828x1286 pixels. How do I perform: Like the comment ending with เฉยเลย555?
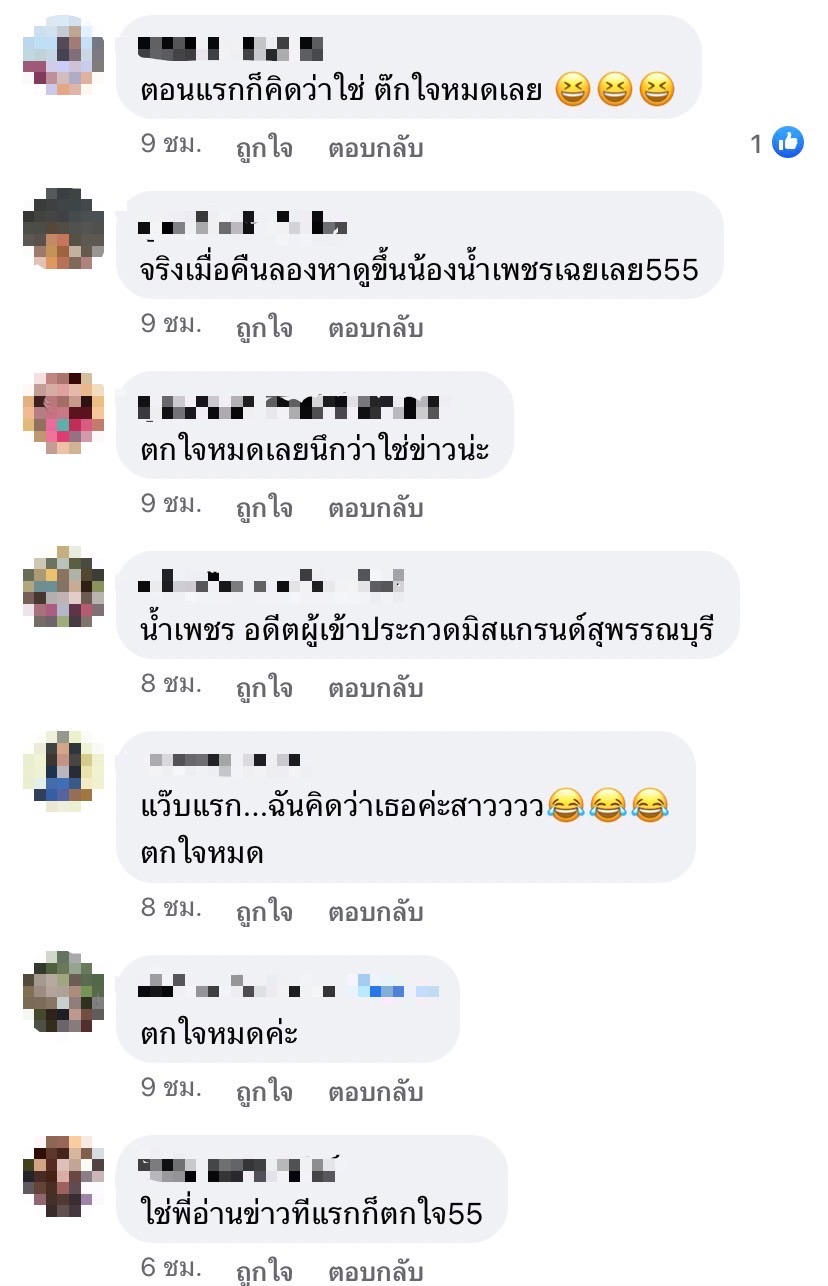click(264, 328)
